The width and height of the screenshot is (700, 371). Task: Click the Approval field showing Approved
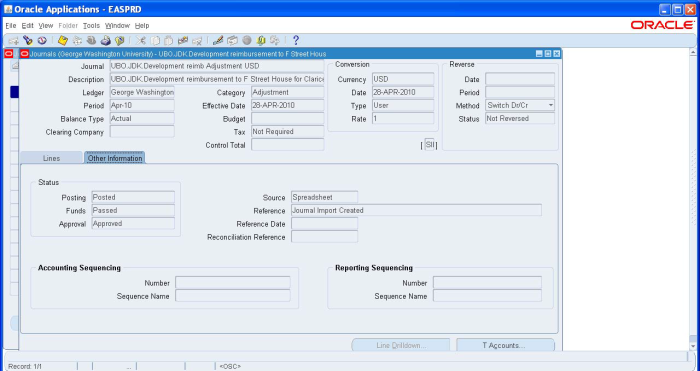coord(133,224)
